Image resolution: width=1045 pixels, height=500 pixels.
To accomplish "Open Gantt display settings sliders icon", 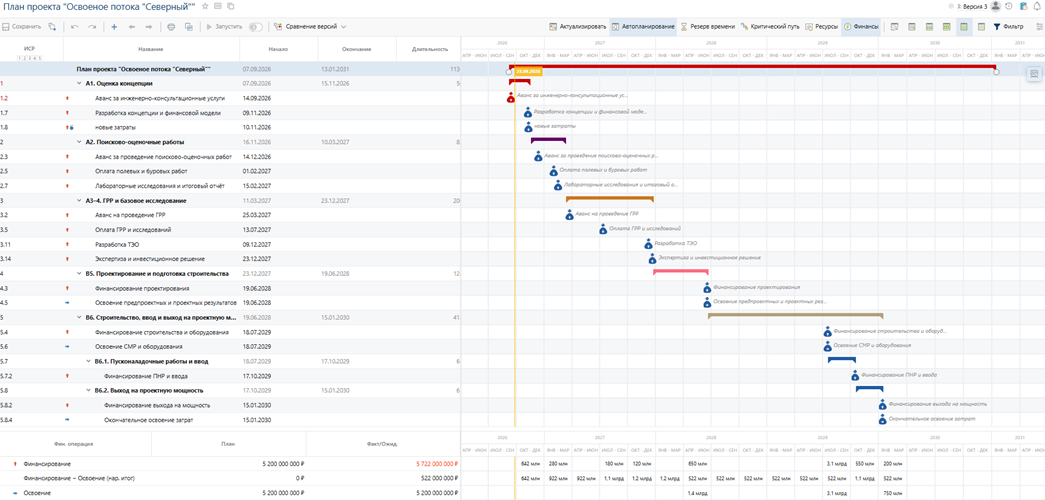I will pyautogui.click(x=1040, y=27).
